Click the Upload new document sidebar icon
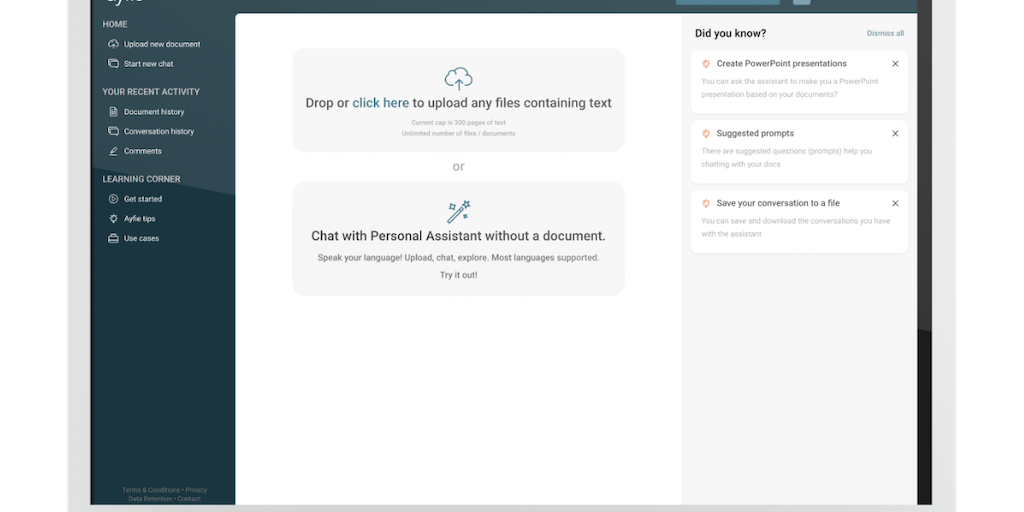Screen dimensions: 1024x512 click(x=114, y=44)
